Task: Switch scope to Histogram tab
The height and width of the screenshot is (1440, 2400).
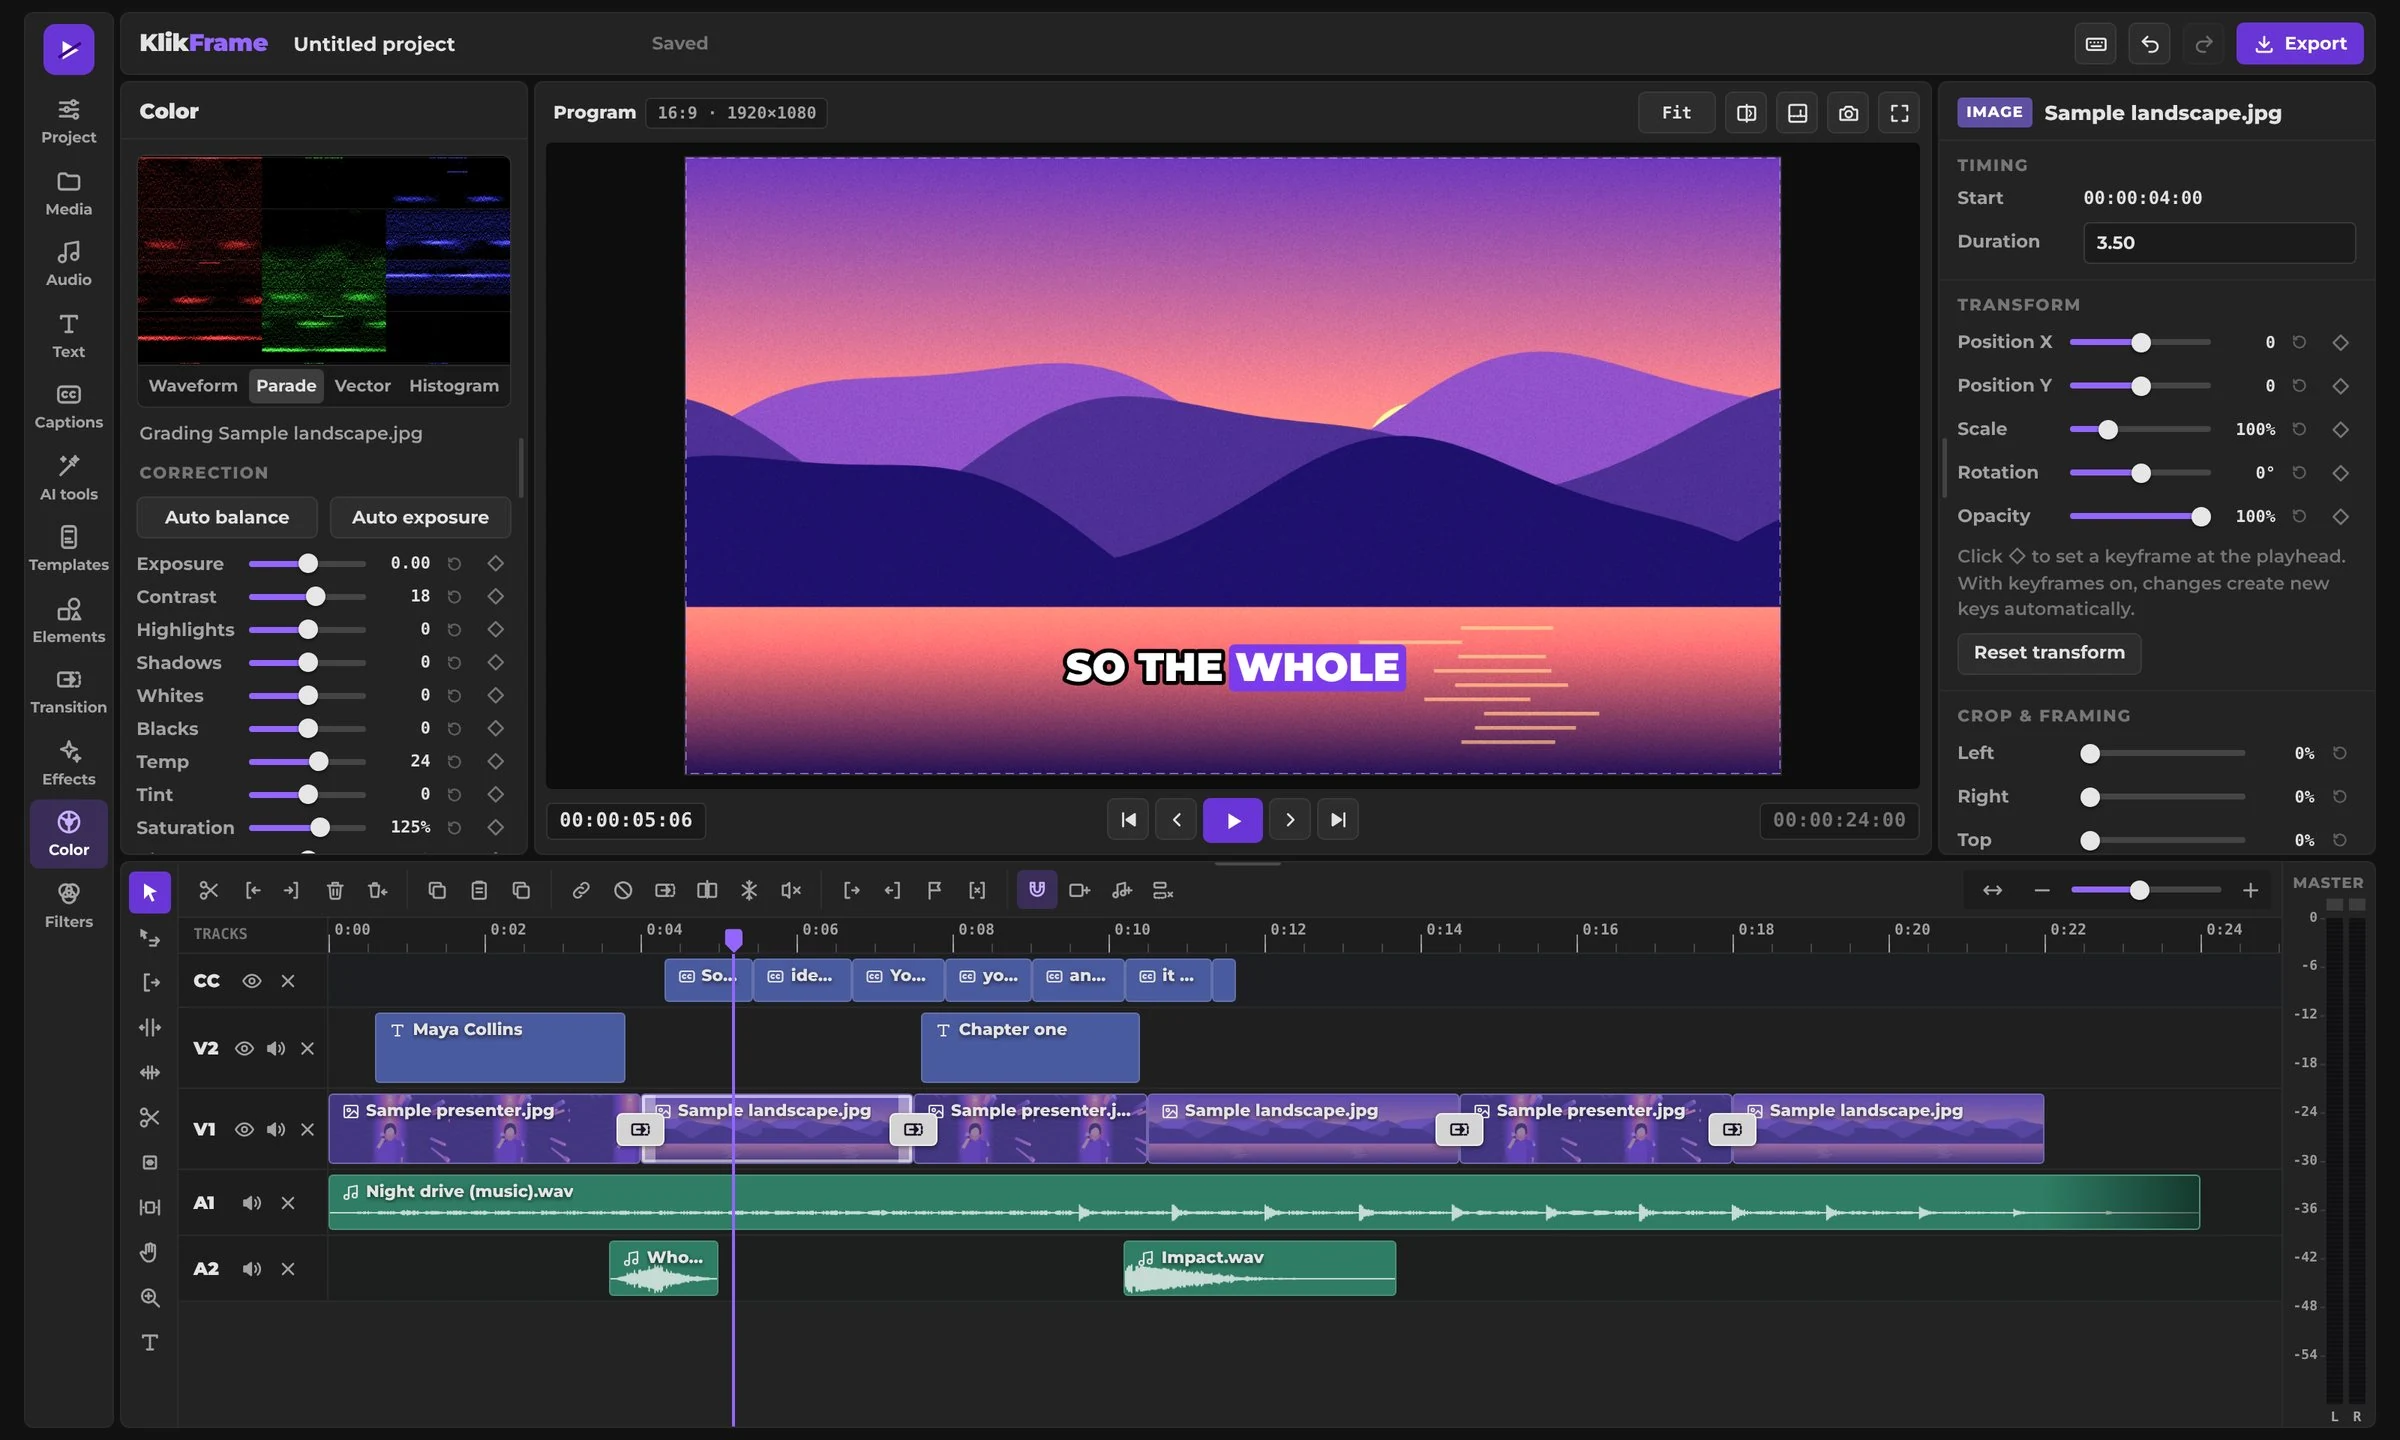Action: click(x=454, y=386)
